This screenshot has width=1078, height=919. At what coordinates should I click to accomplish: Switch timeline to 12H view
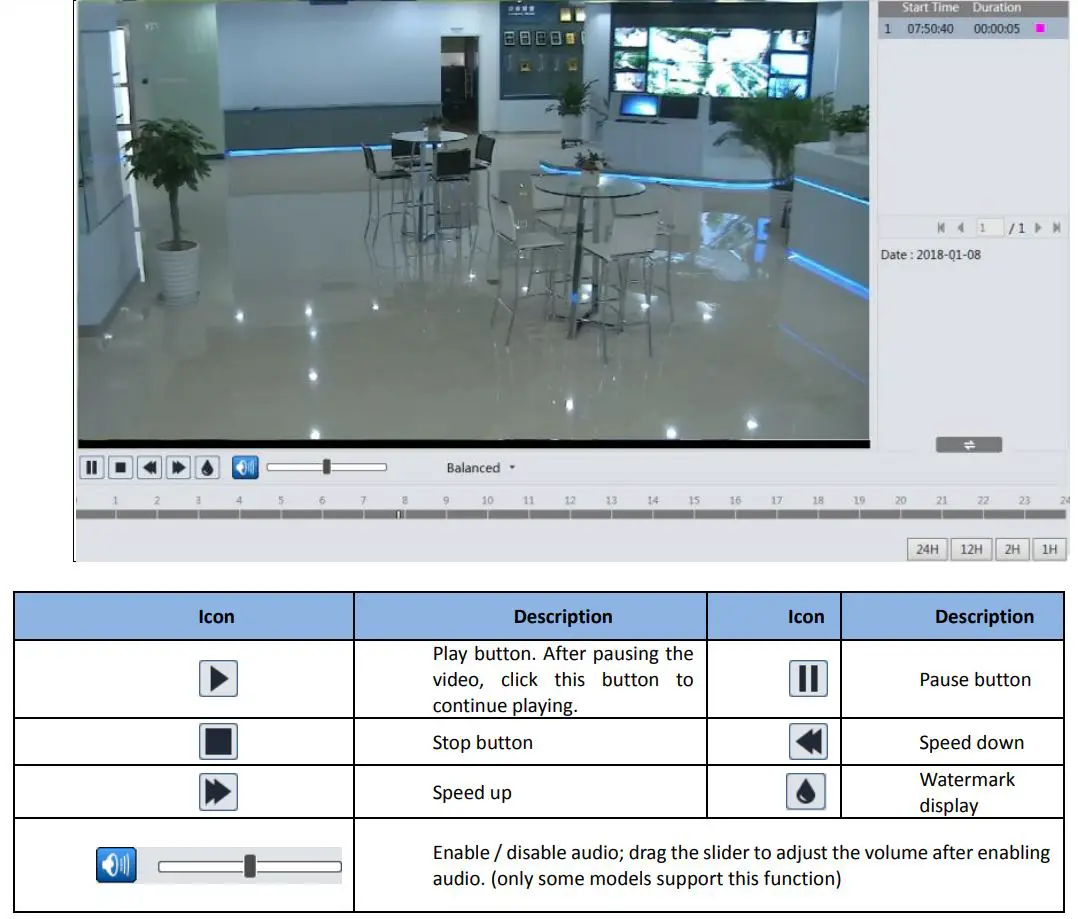coord(969,548)
